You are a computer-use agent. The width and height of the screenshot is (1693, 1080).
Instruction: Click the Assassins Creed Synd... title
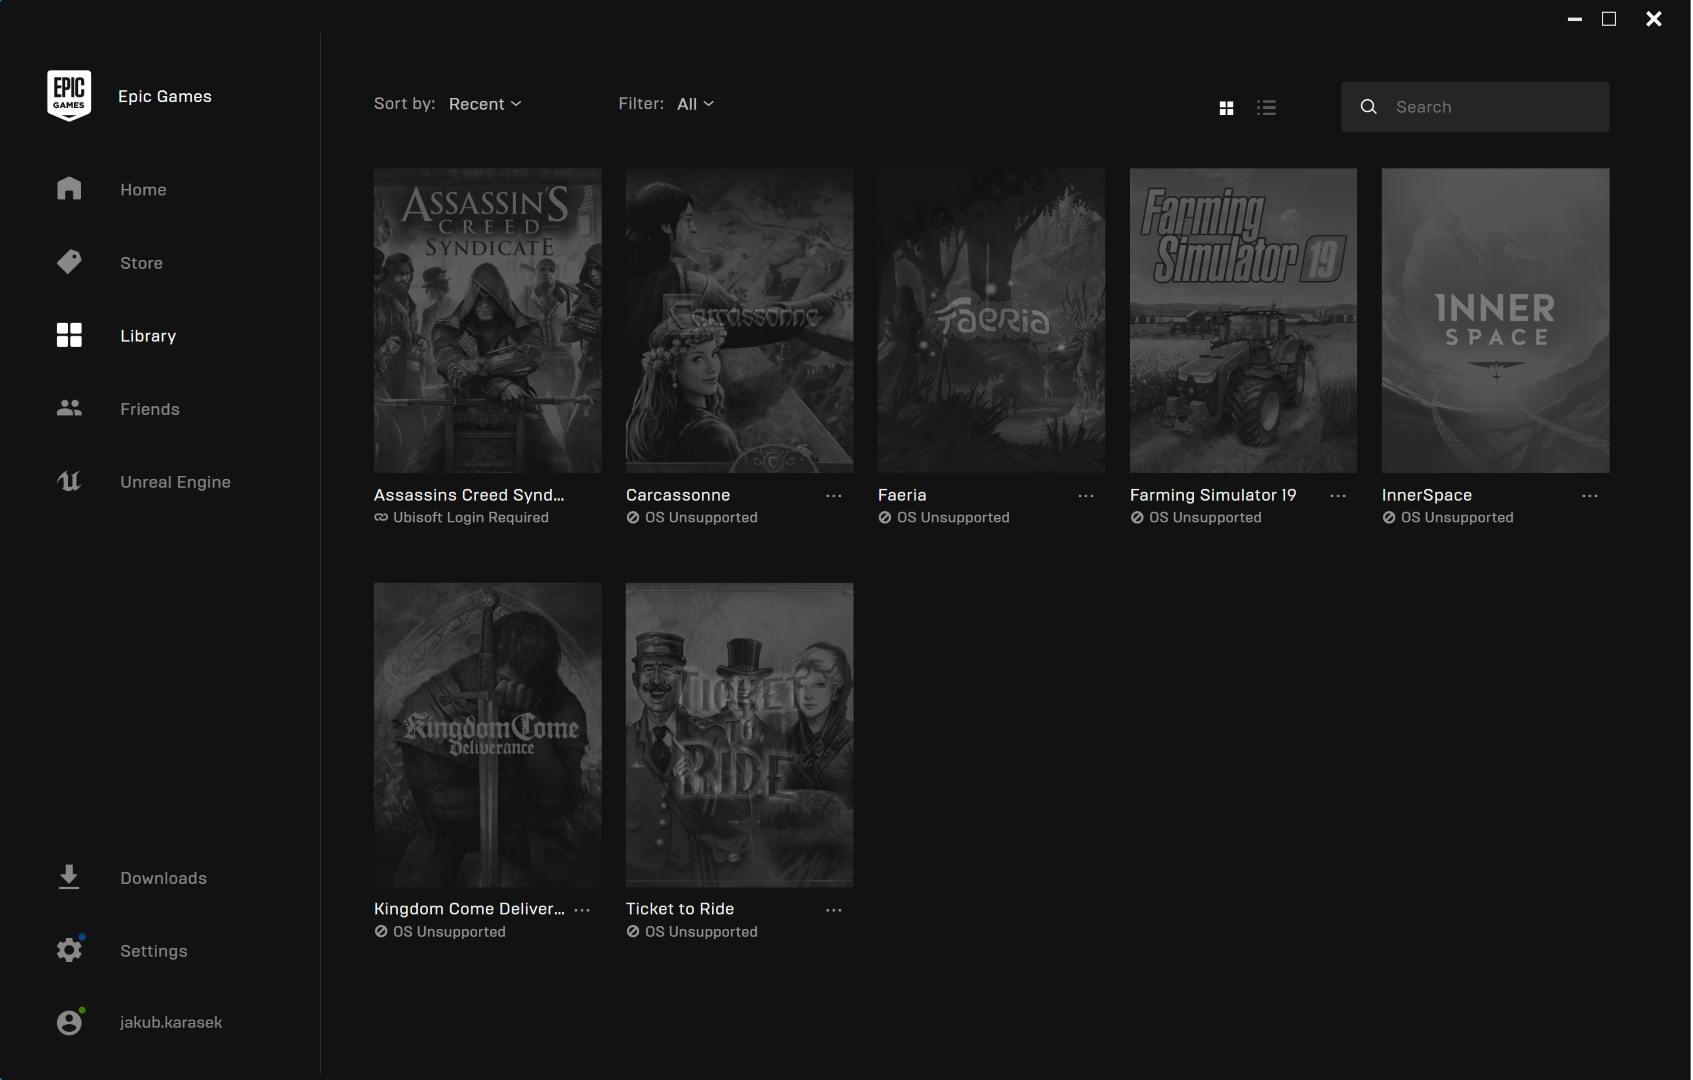469,495
